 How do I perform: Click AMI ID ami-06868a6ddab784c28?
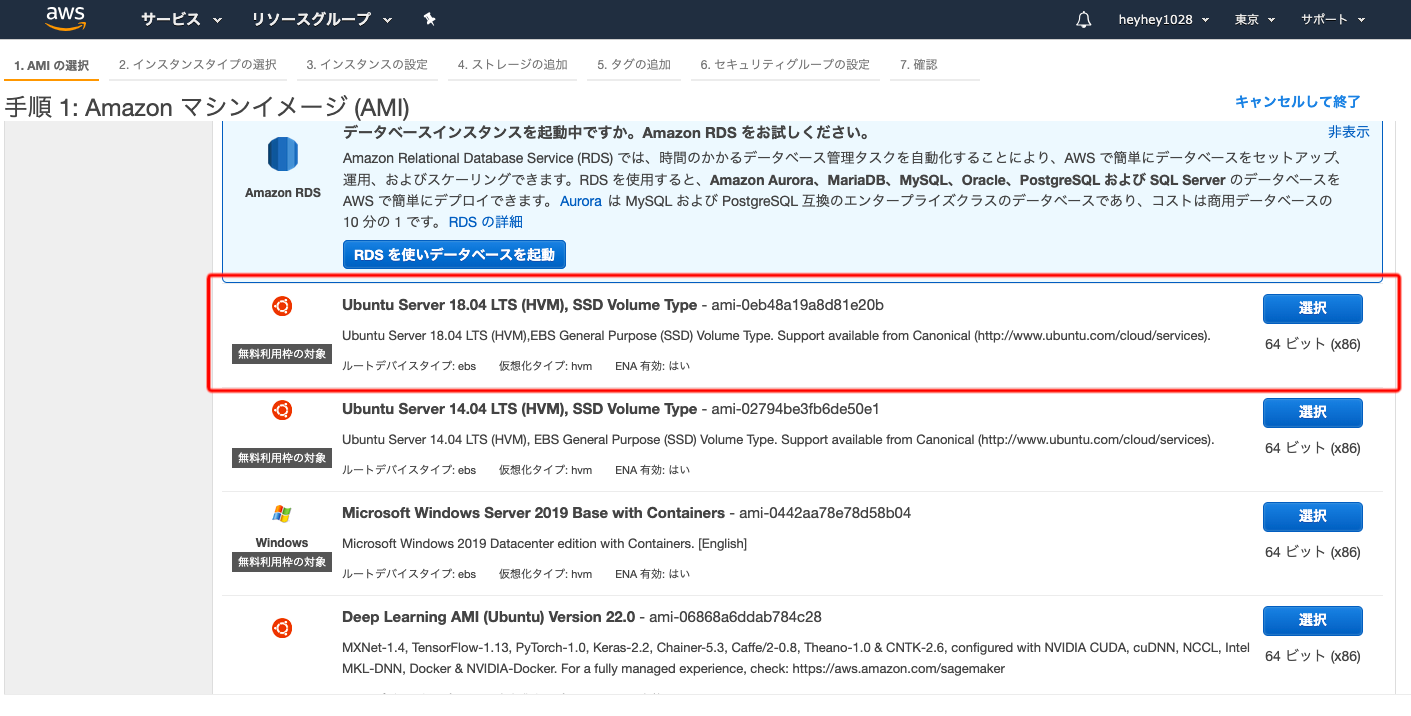pos(735,617)
